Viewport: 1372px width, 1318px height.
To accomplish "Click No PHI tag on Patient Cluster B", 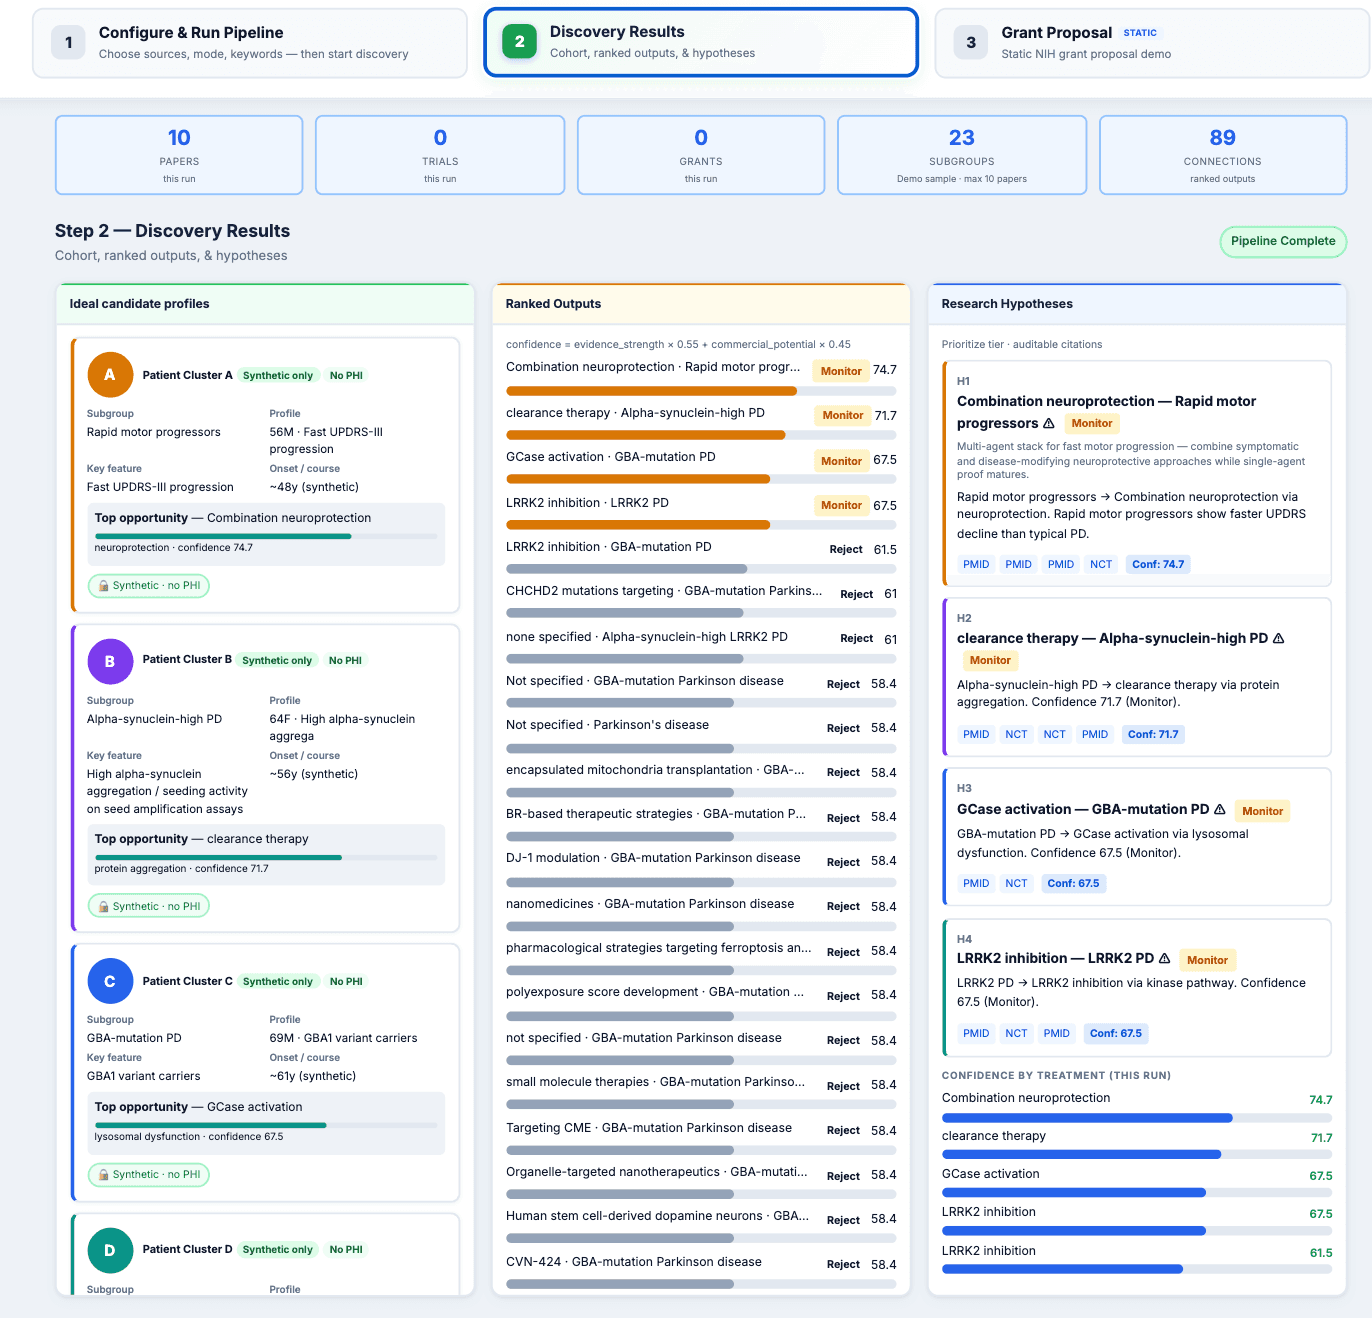I will pyautogui.click(x=345, y=660).
